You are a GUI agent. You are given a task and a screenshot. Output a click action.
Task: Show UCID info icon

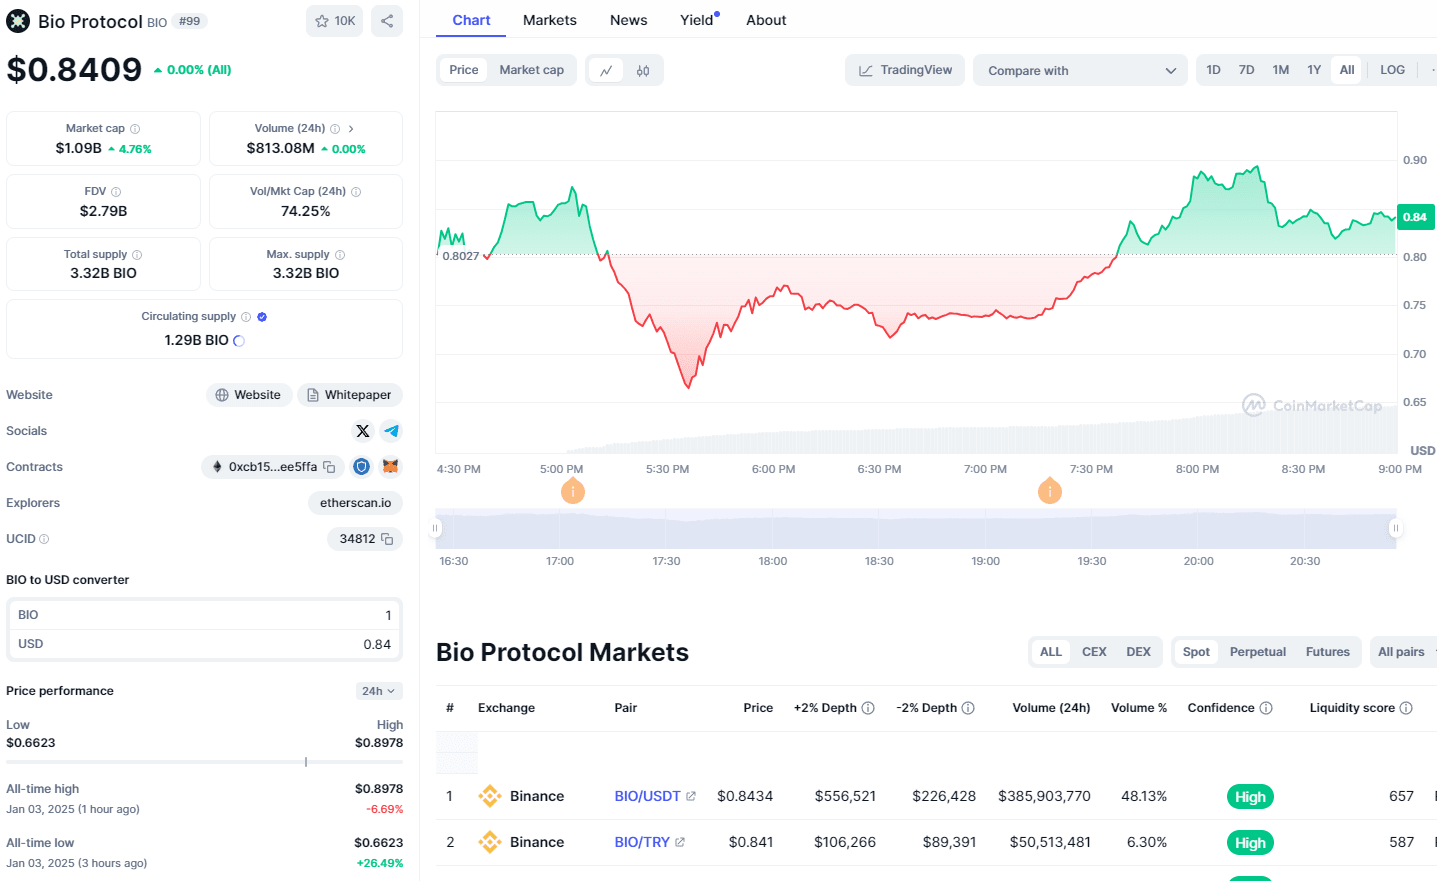[x=44, y=539]
